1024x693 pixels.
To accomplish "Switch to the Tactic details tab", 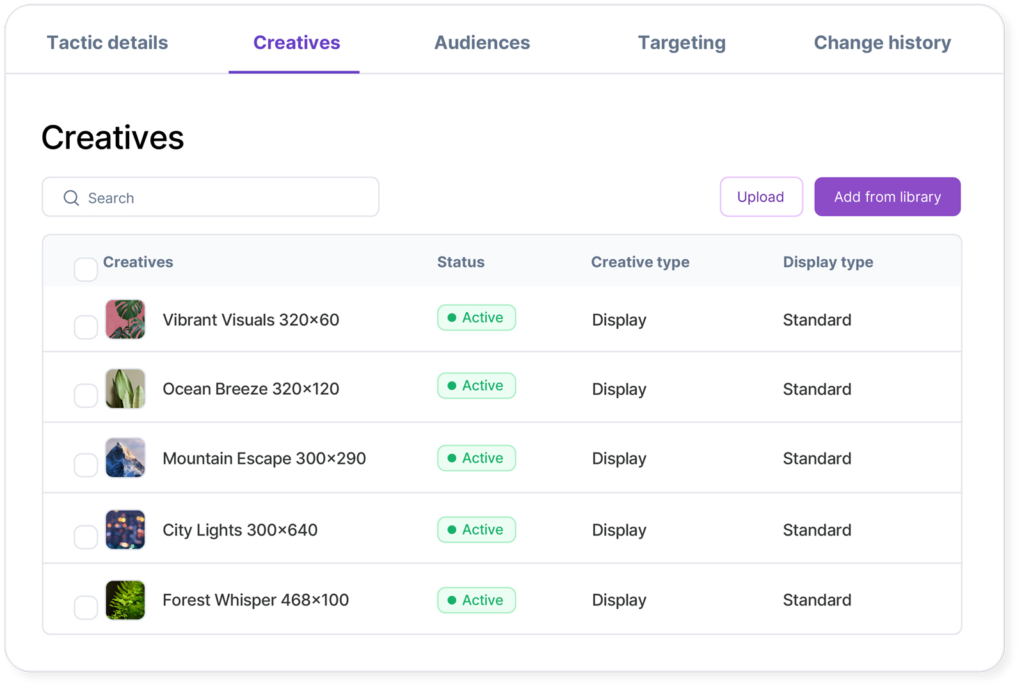I will [107, 43].
